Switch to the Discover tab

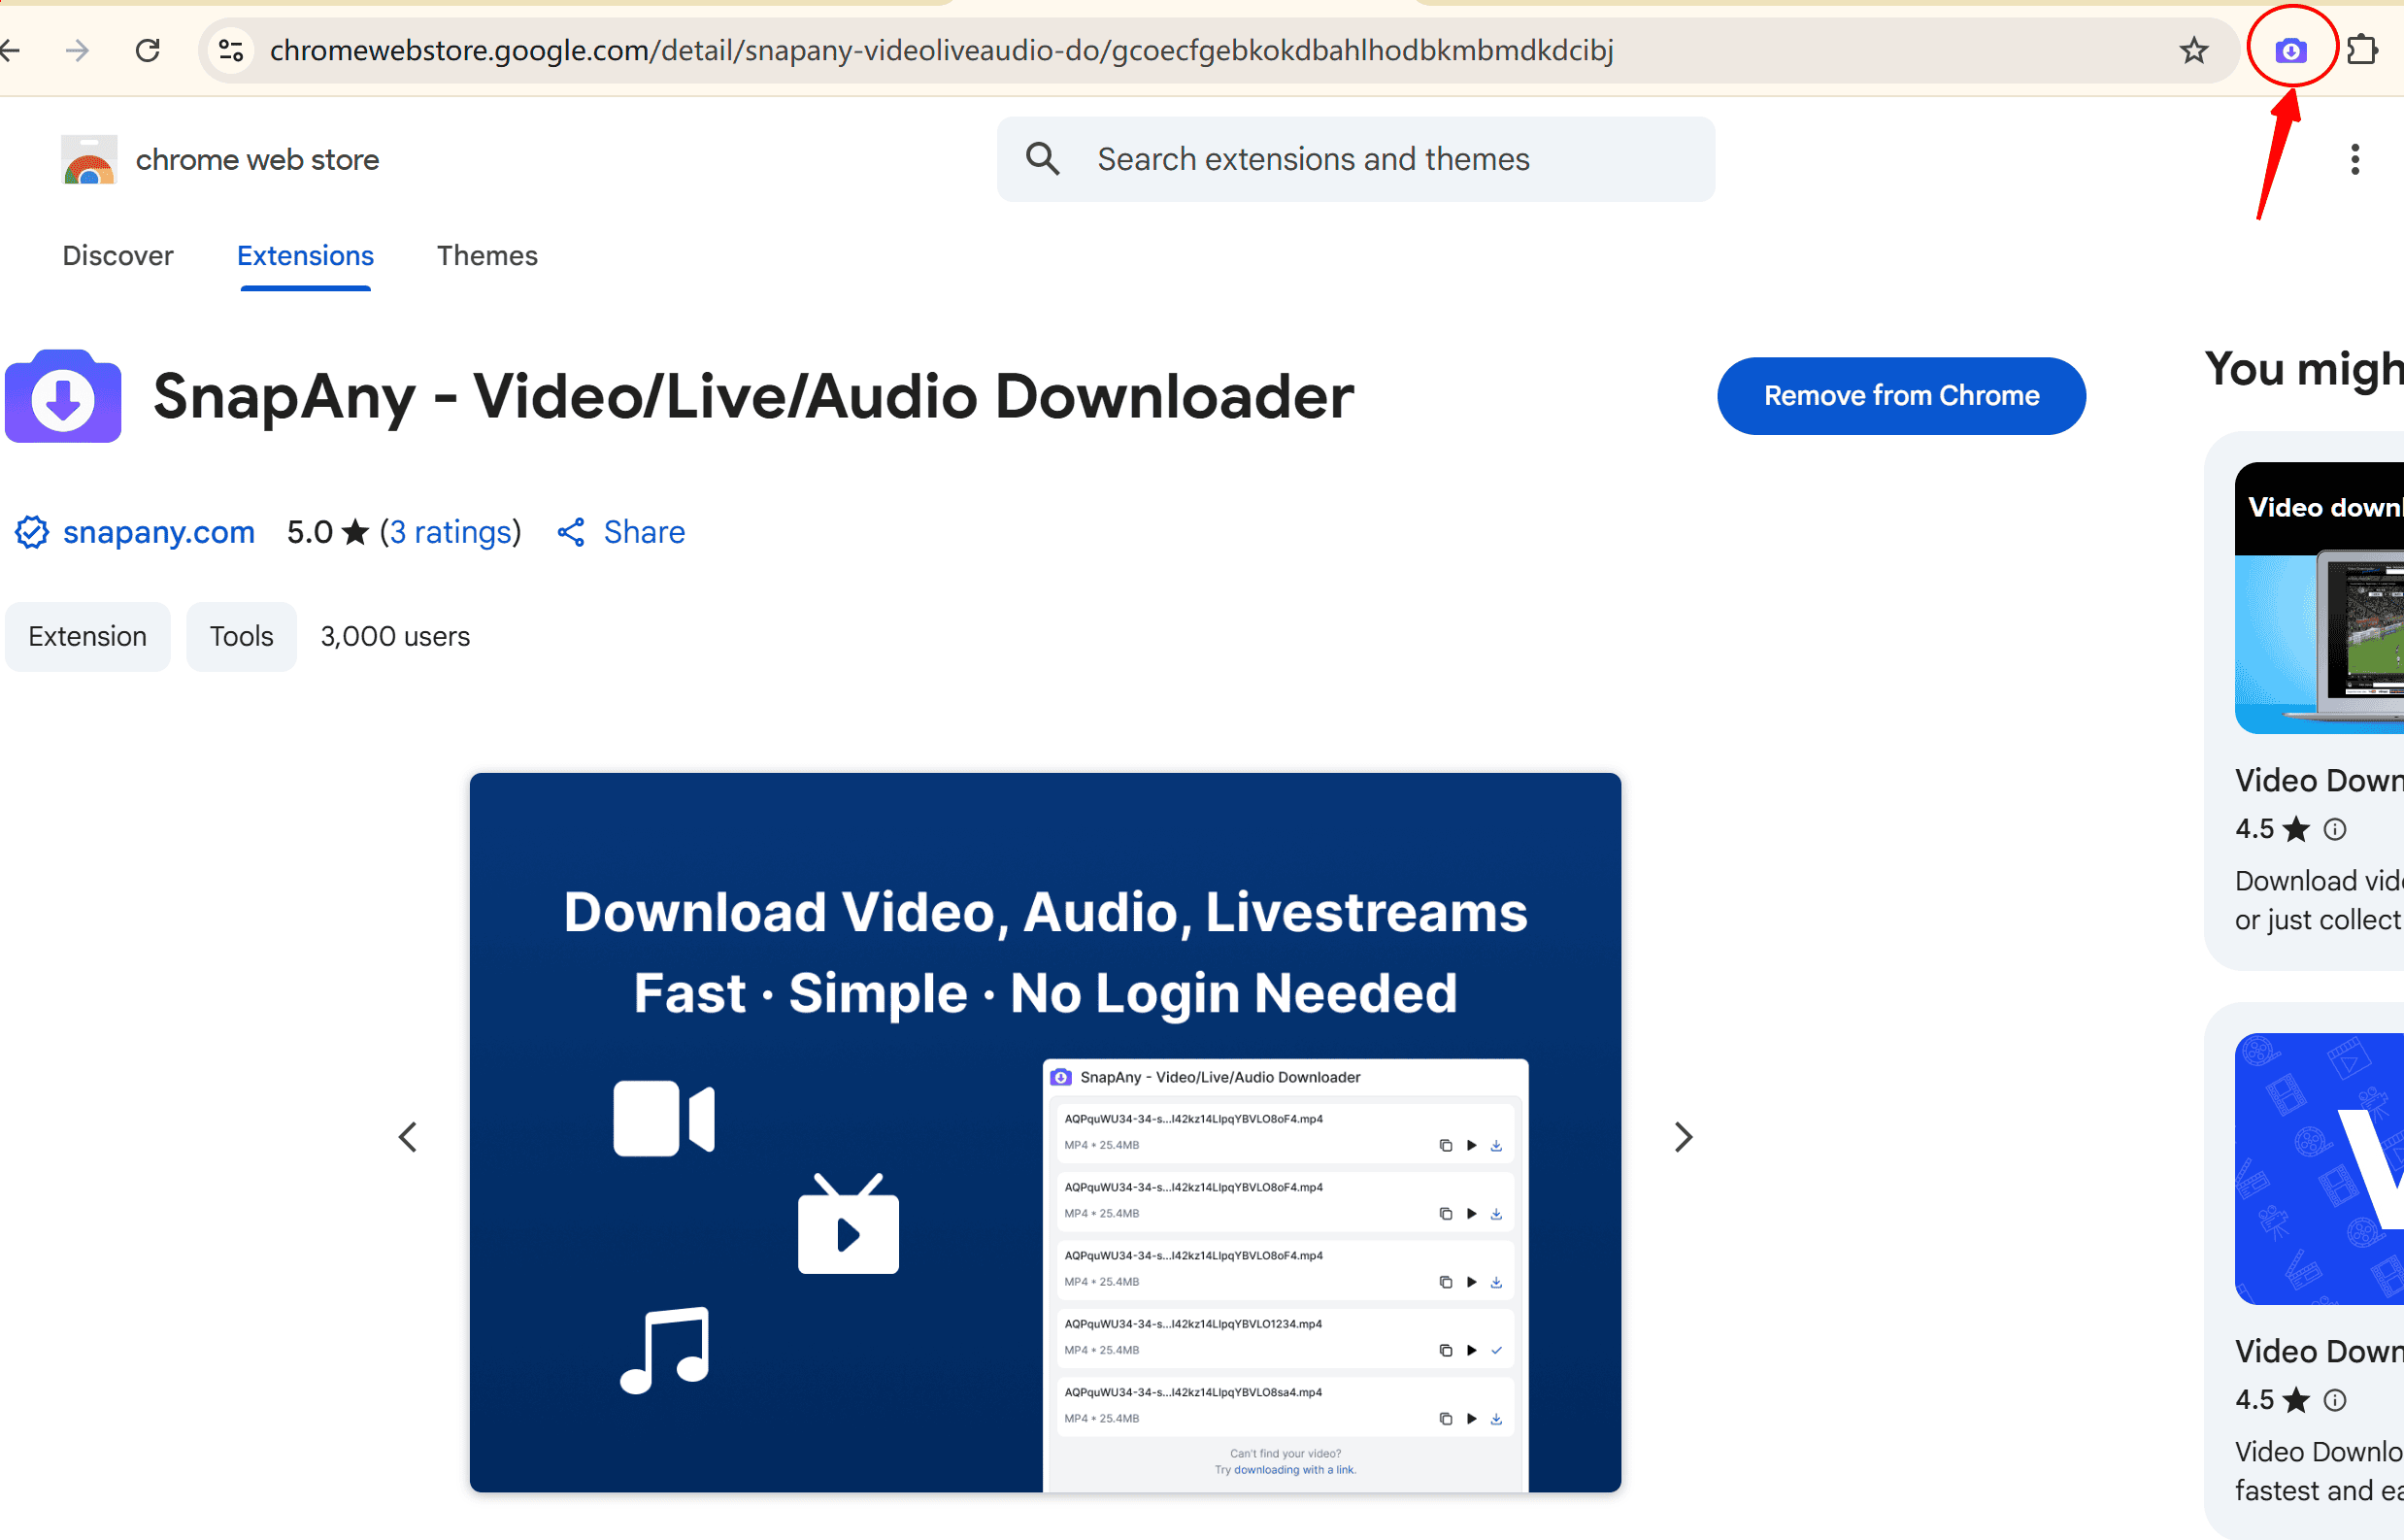(118, 256)
